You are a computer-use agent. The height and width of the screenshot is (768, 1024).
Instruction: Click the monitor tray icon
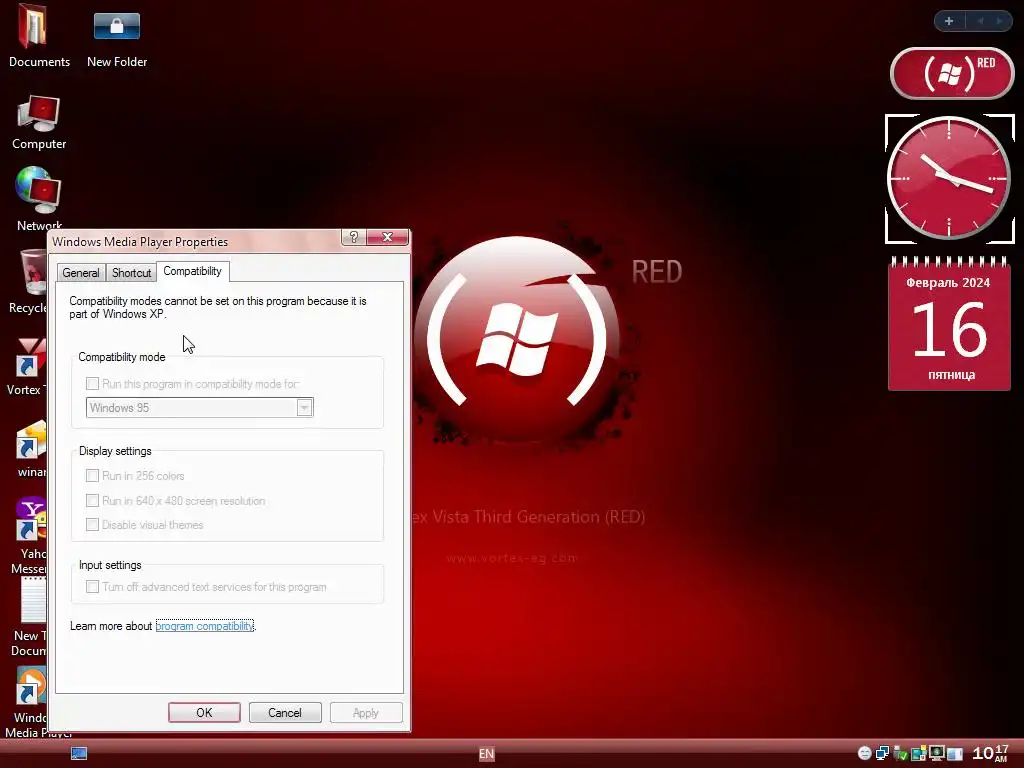[x=936, y=754]
